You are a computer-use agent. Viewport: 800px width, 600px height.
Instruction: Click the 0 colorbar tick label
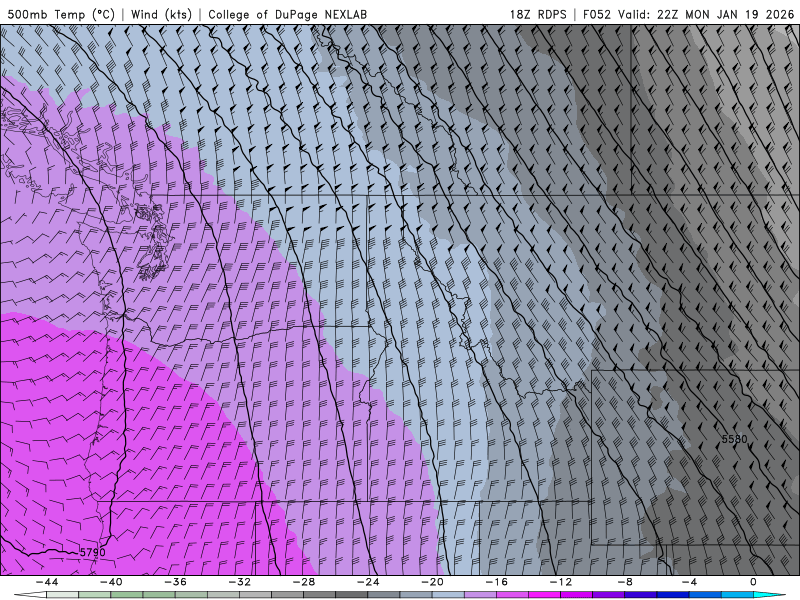click(x=754, y=582)
